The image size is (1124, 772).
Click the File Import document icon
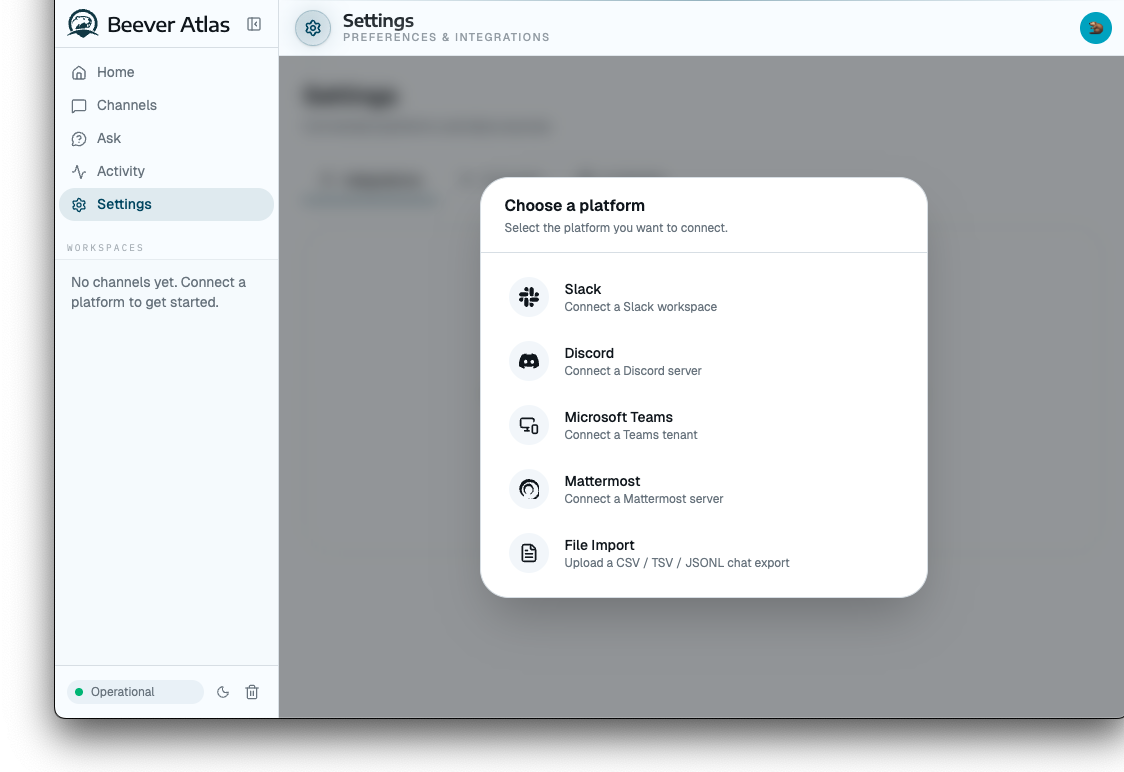(x=529, y=553)
